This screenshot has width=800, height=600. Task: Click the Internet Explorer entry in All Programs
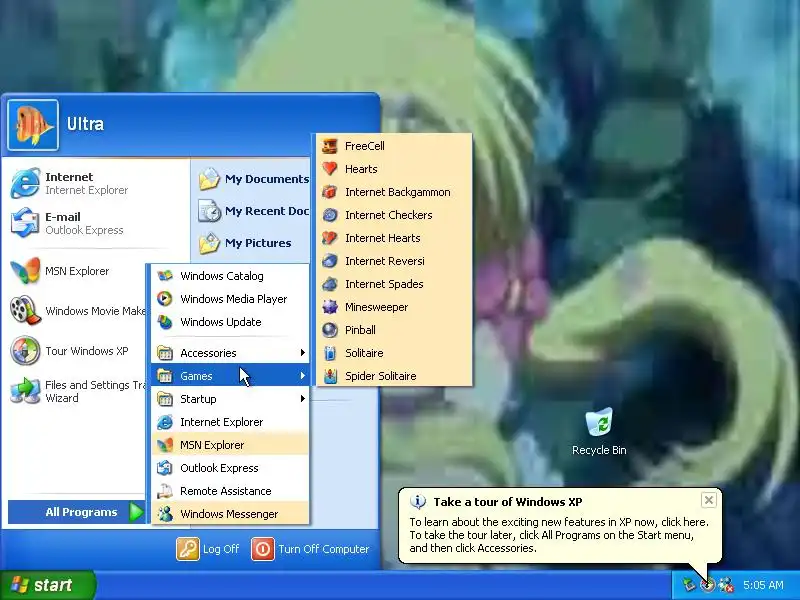[x=230, y=422]
